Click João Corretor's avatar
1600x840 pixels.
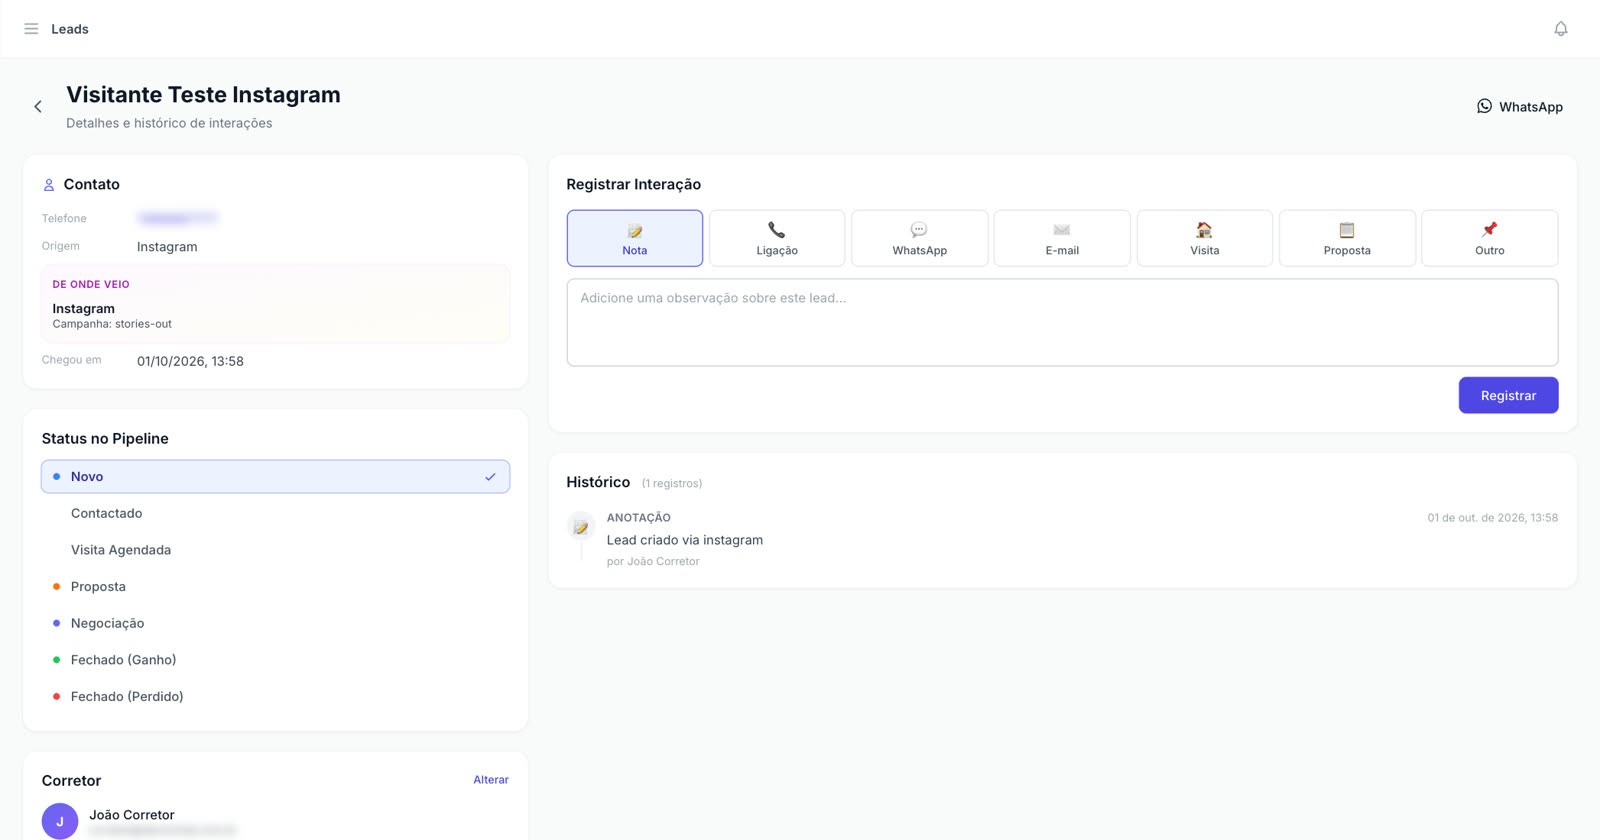pyautogui.click(x=60, y=821)
